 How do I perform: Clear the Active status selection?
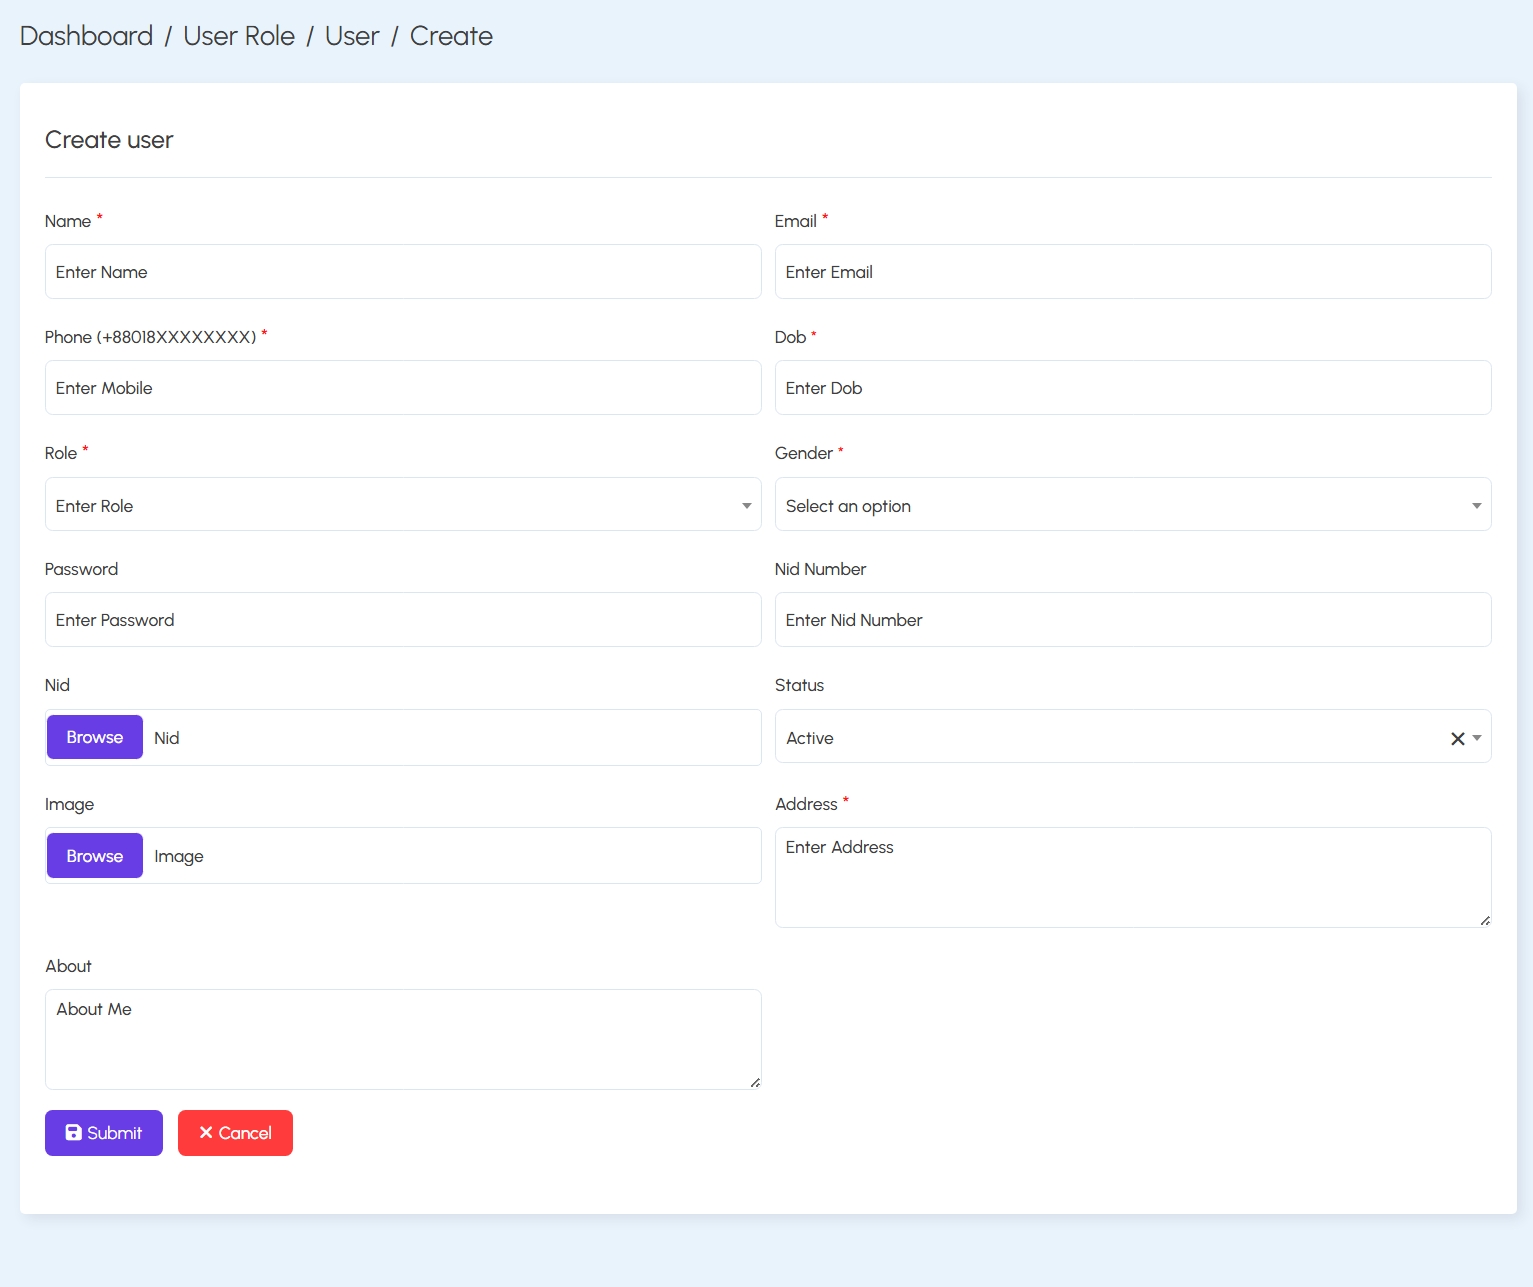tap(1457, 738)
